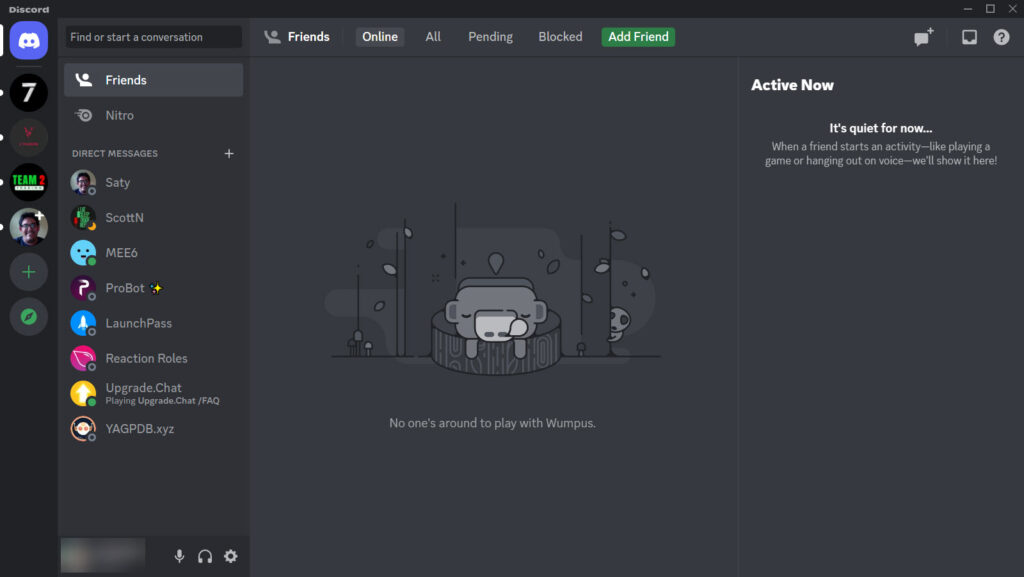The image size is (1024, 577).
Task: Open the server with the 7 icon
Action: point(28,92)
